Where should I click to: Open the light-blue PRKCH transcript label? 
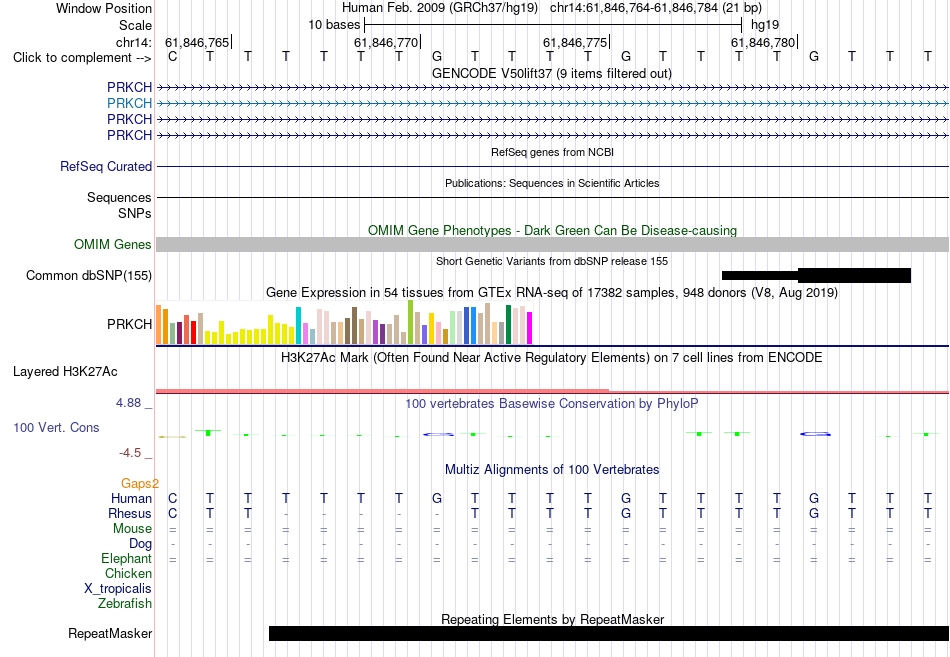[129, 103]
